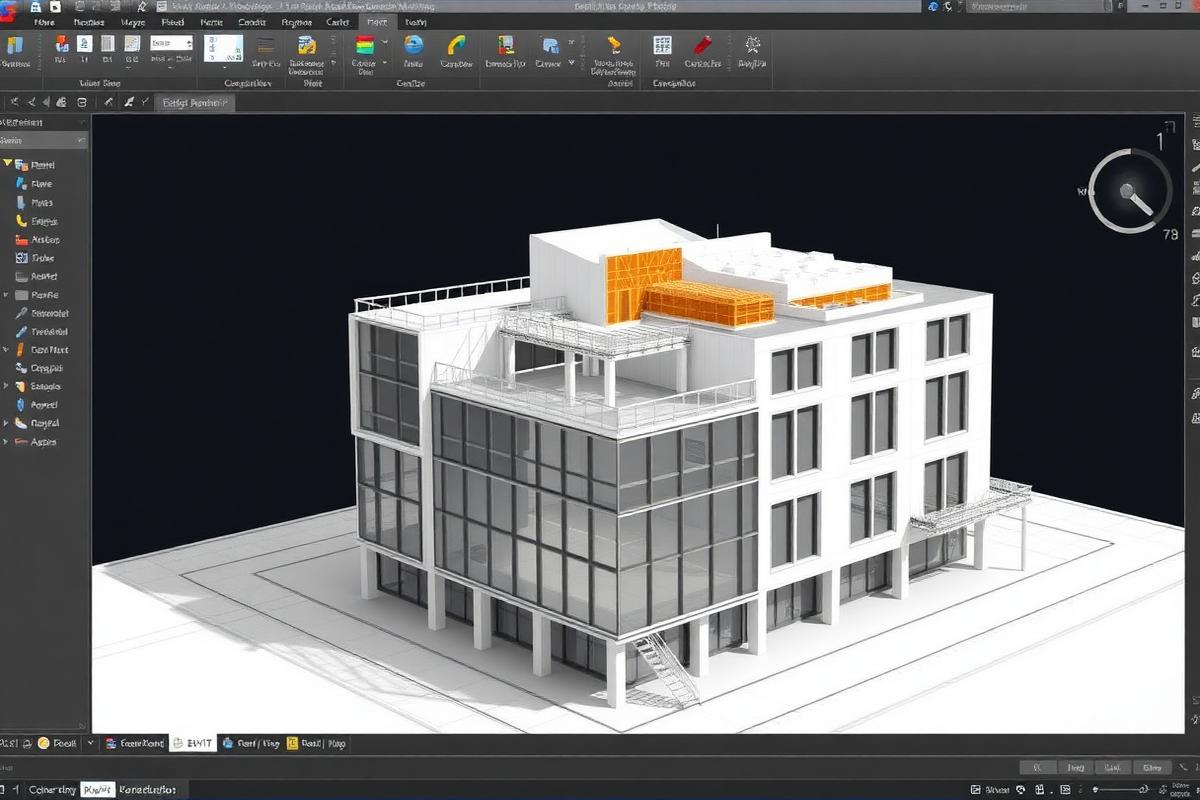This screenshot has height=800, width=1200.
Task: Click the highlighted white status bar mode button
Action: pyautogui.click(x=96, y=789)
